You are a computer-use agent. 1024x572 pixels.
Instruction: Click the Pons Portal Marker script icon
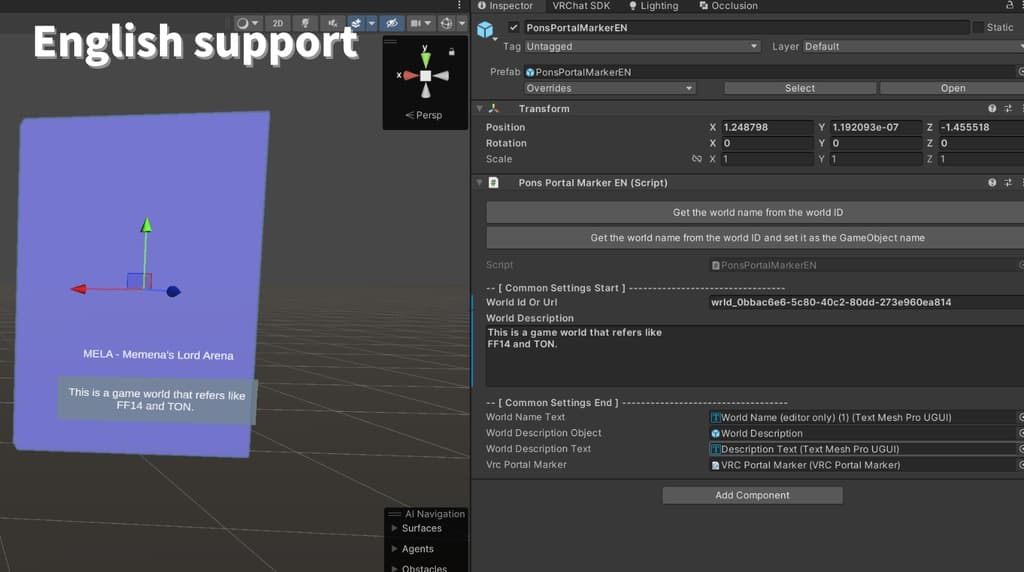494,183
